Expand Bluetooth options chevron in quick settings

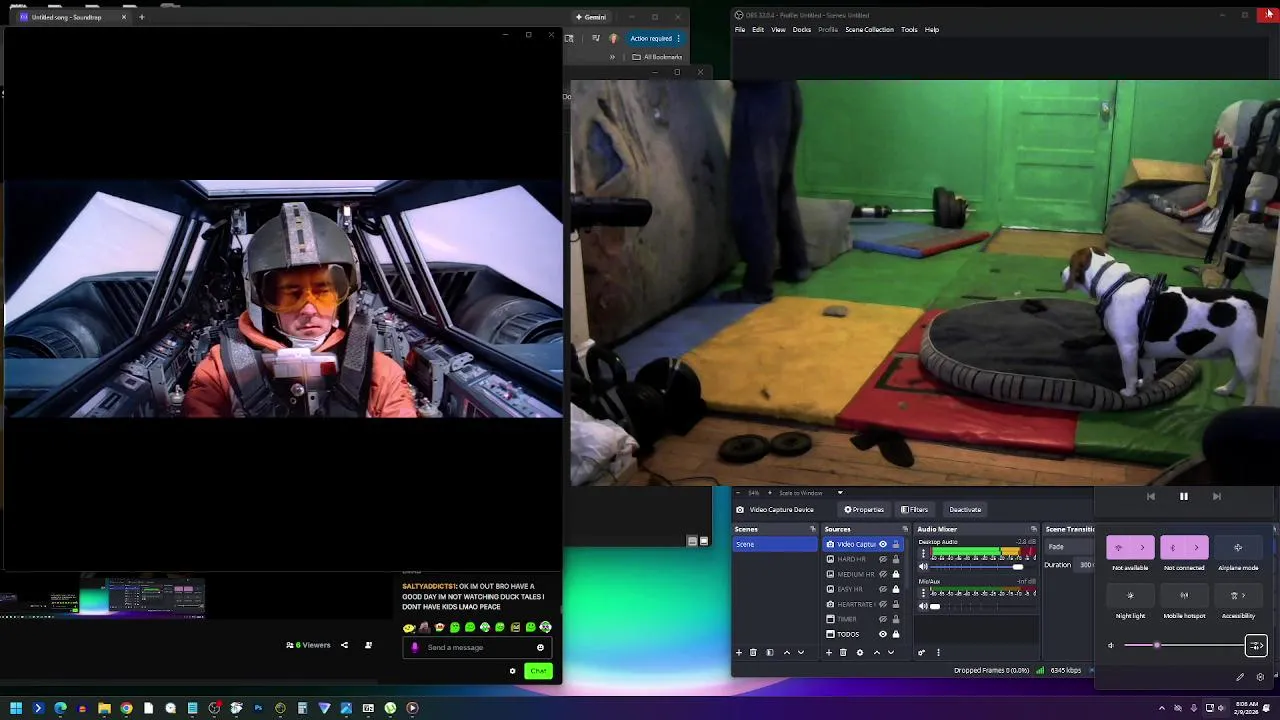[x=1196, y=548]
